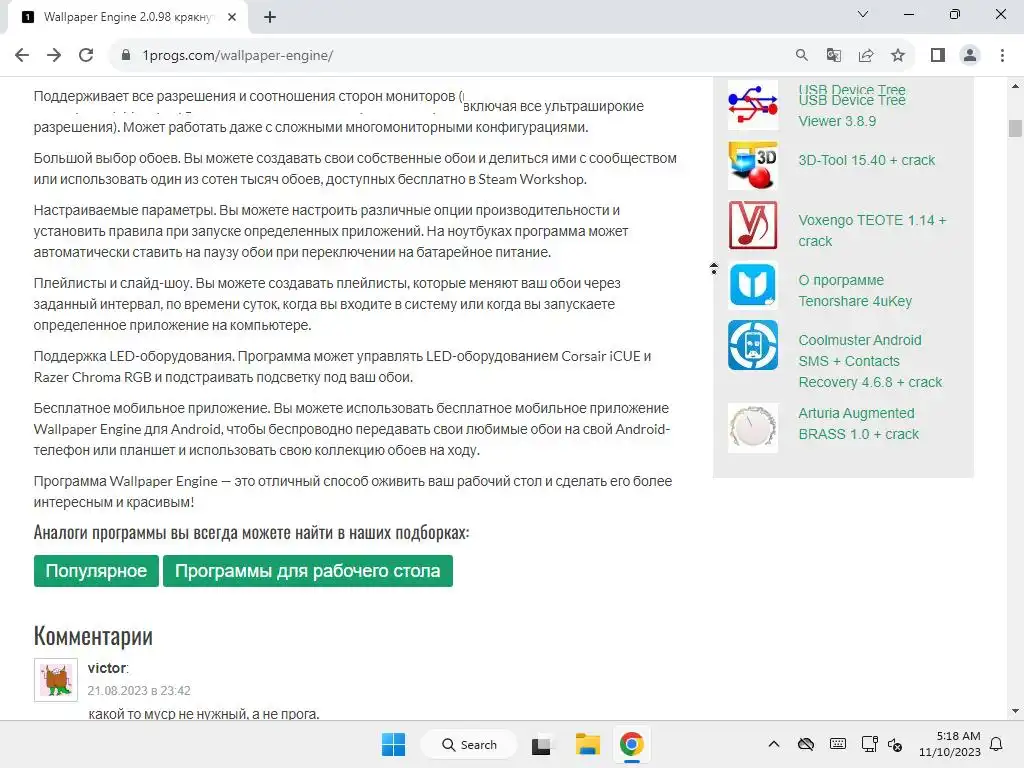Bookmark this page with the star
The width and height of the screenshot is (1024, 768).
[x=898, y=56]
